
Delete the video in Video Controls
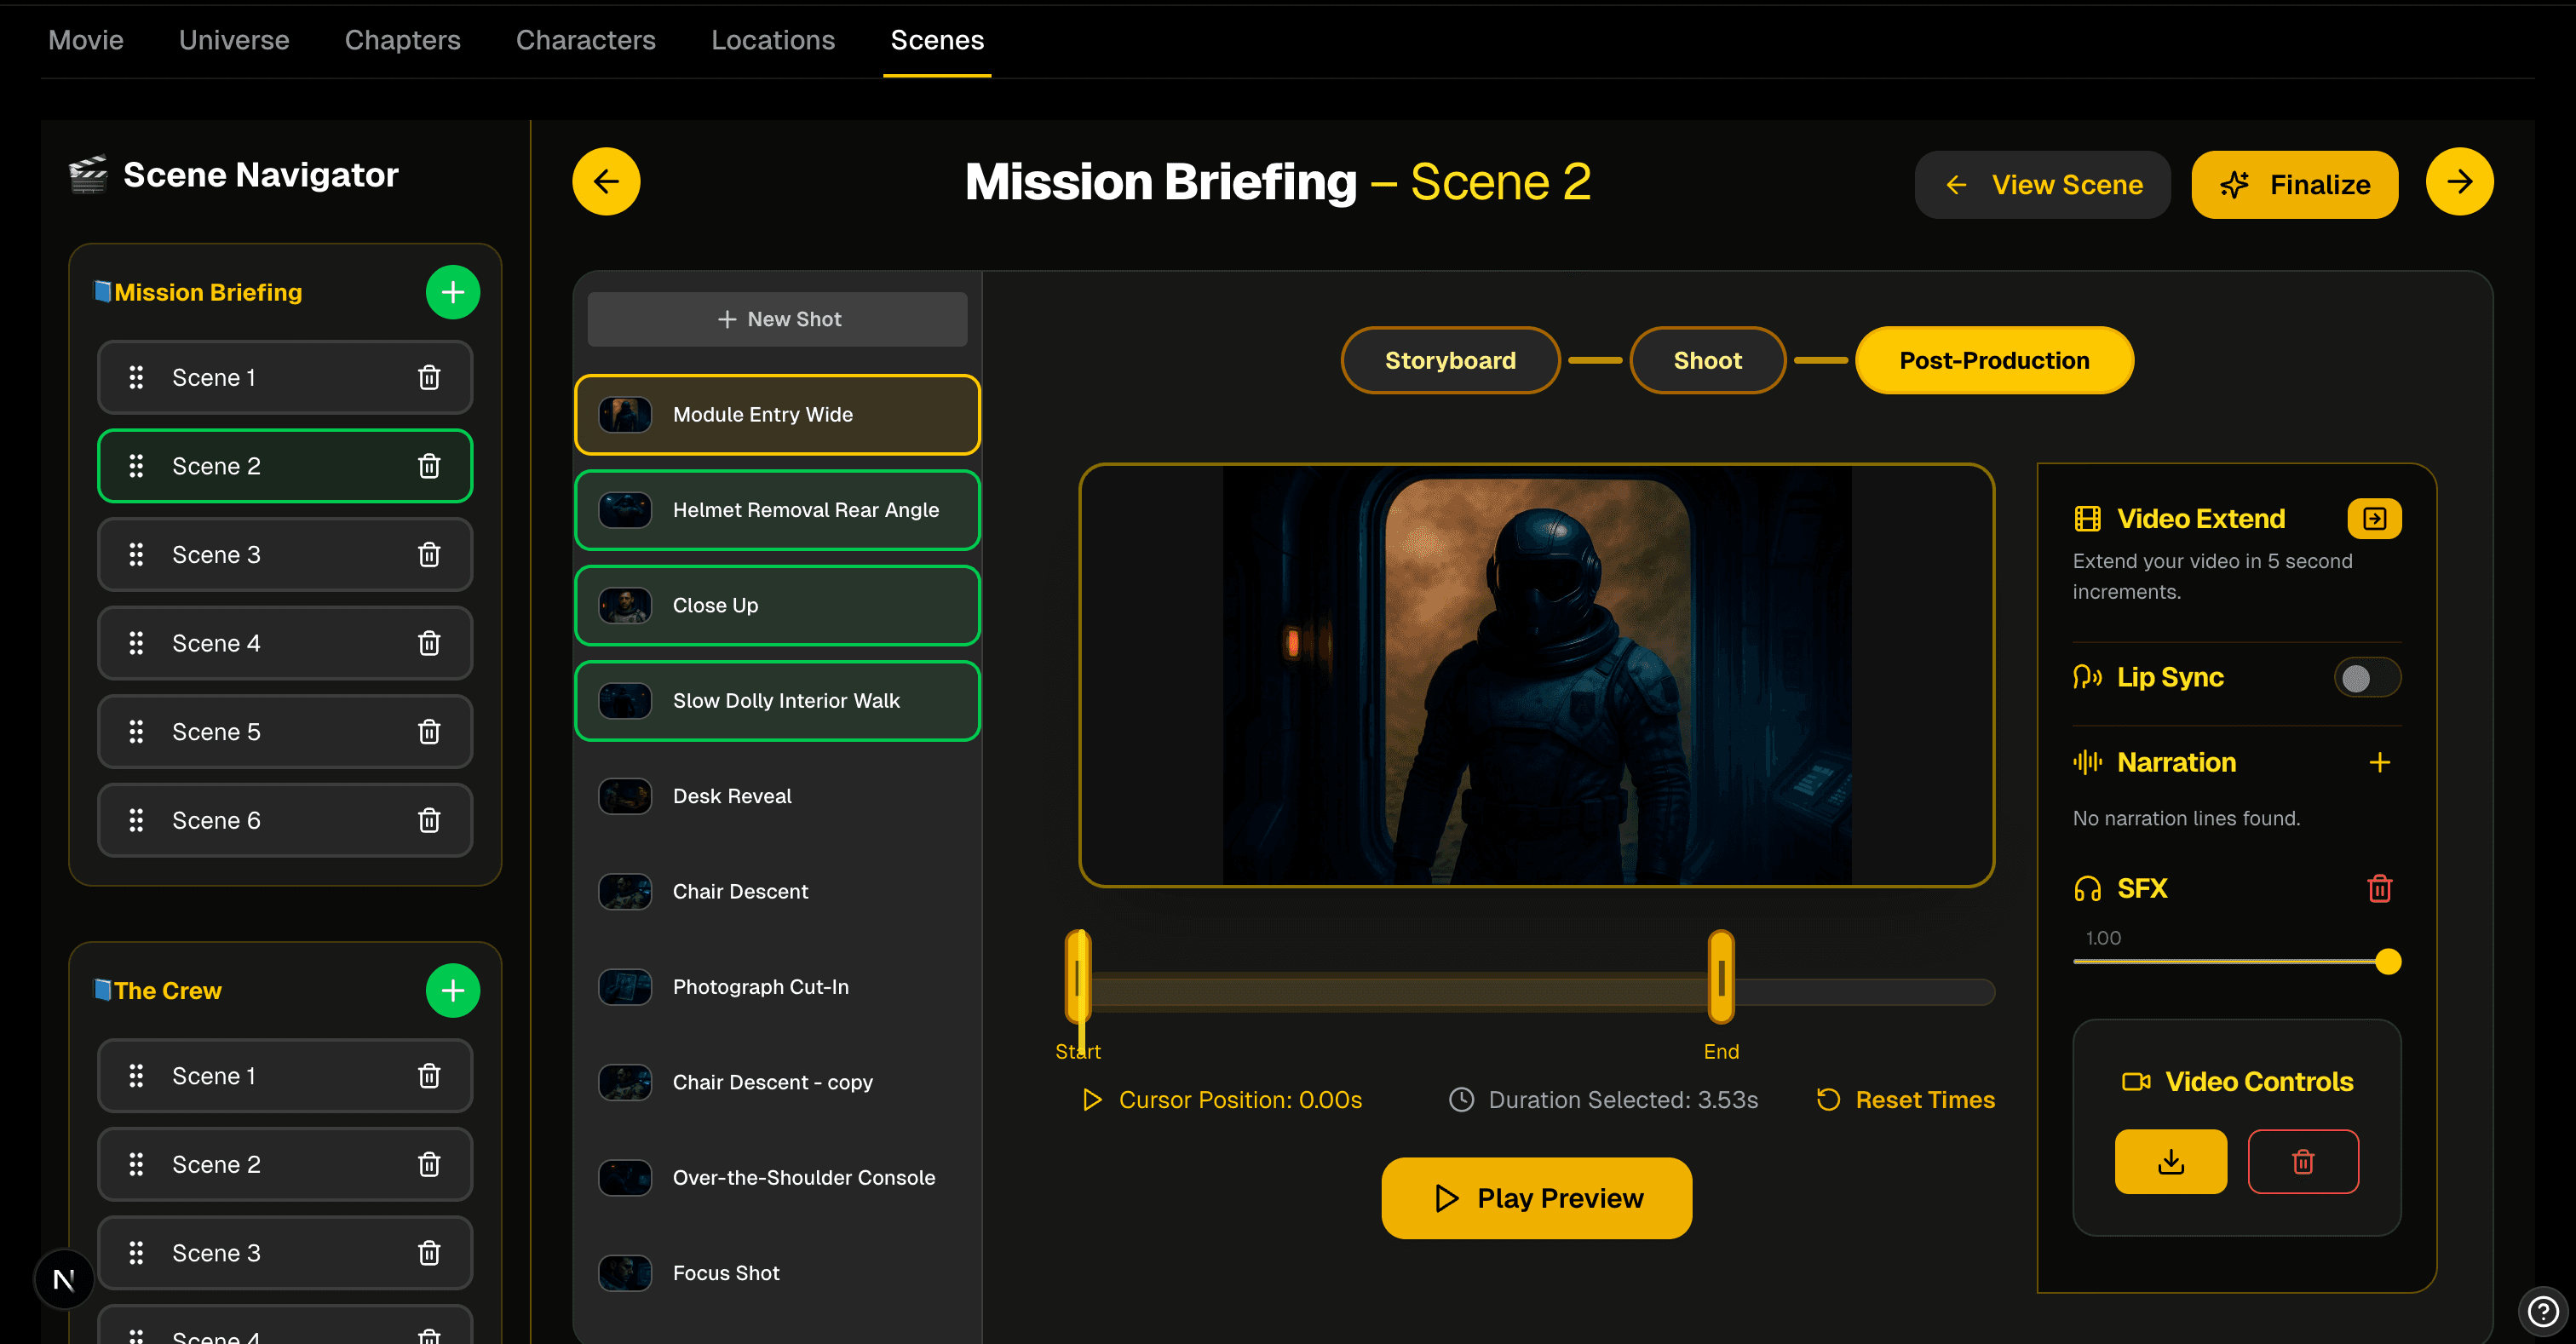click(x=2303, y=1161)
